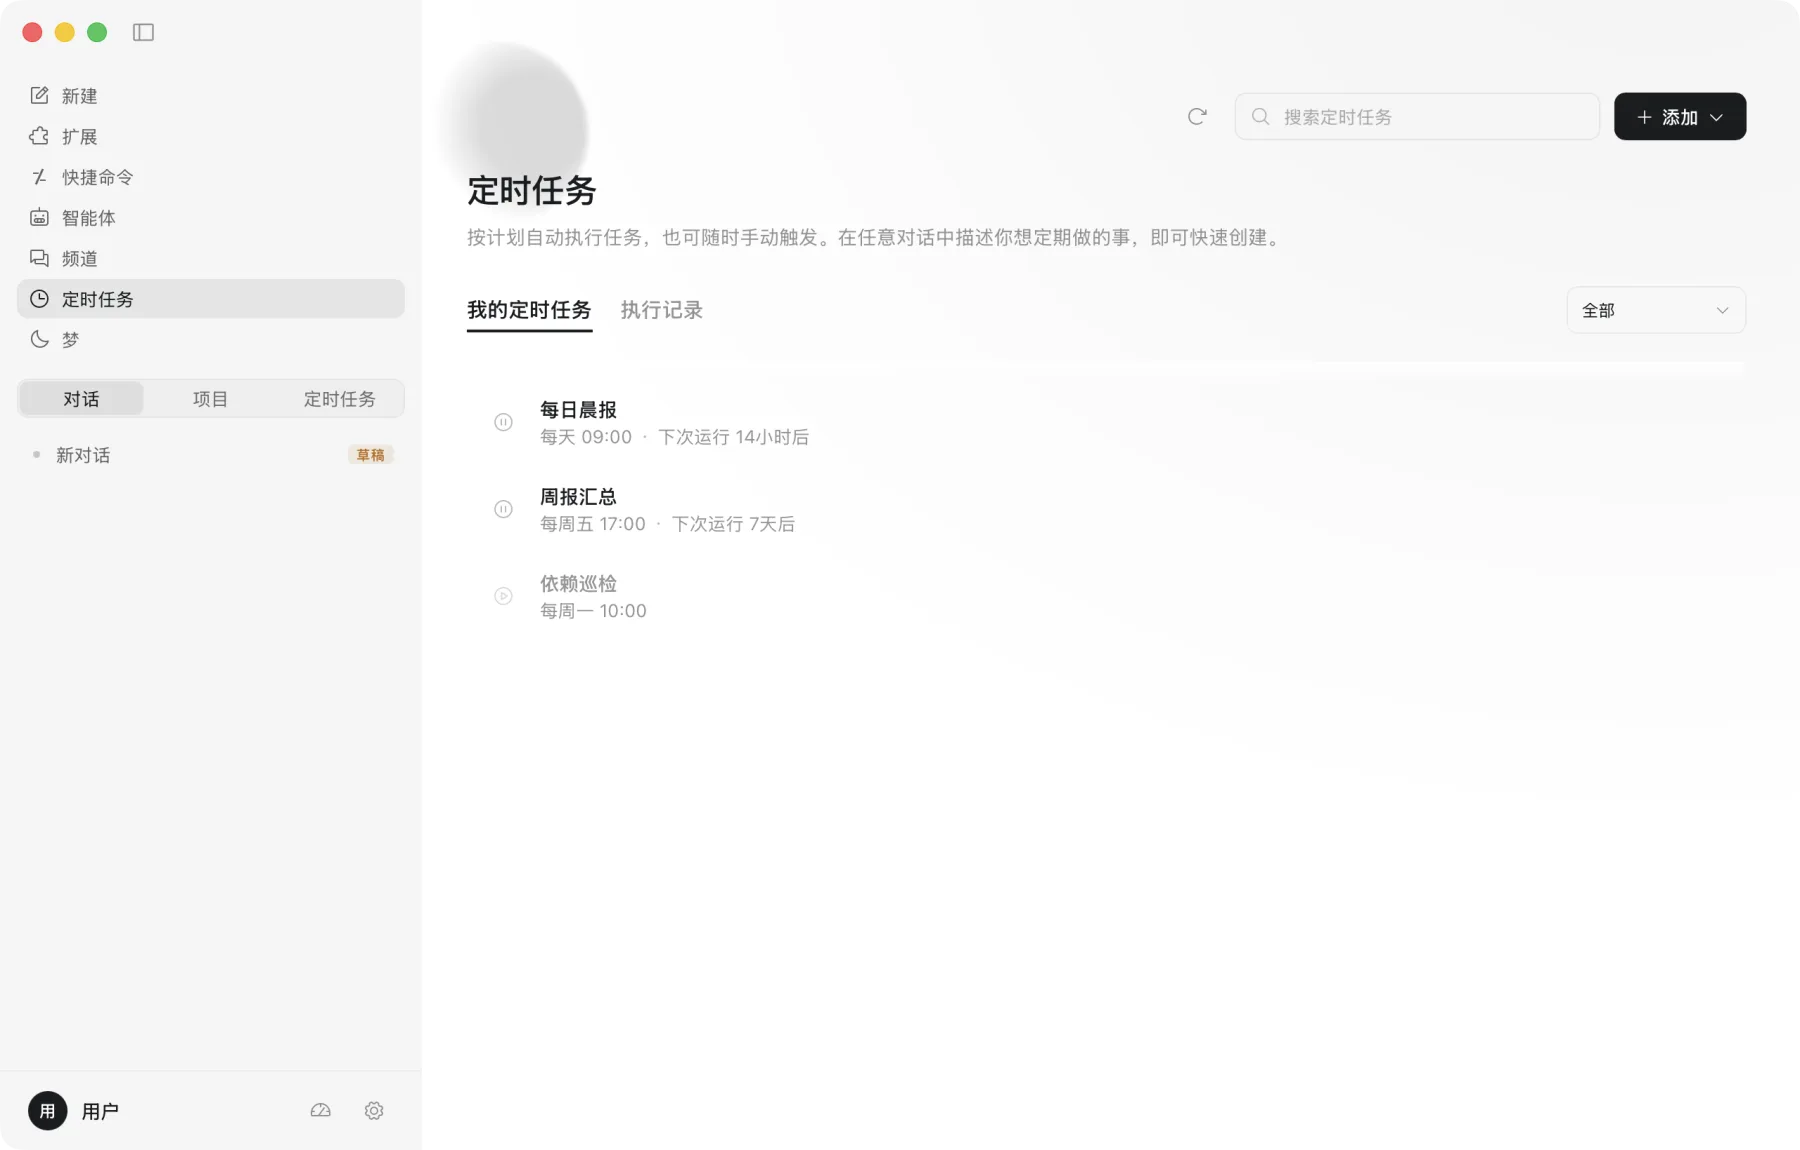The width and height of the screenshot is (1800, 1150).
Task: Click the 新建 compose icon
Action: [39, 96]
